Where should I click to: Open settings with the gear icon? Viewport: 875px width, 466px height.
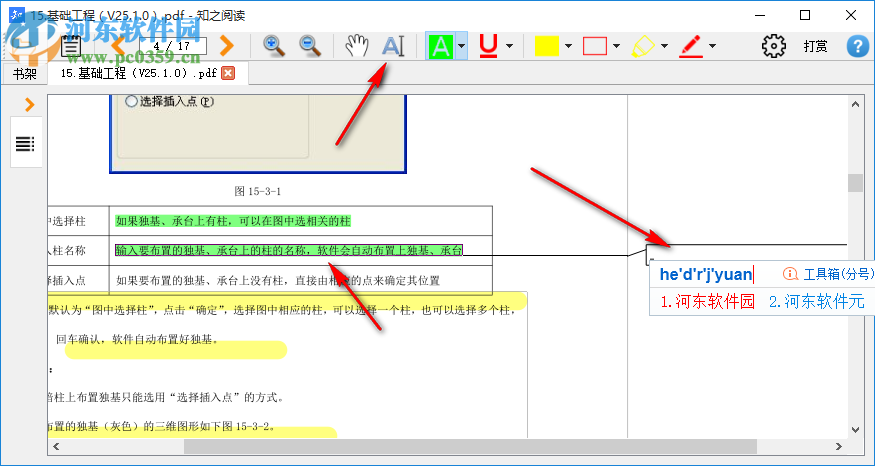pyautogui.click(x=773, y=46)
